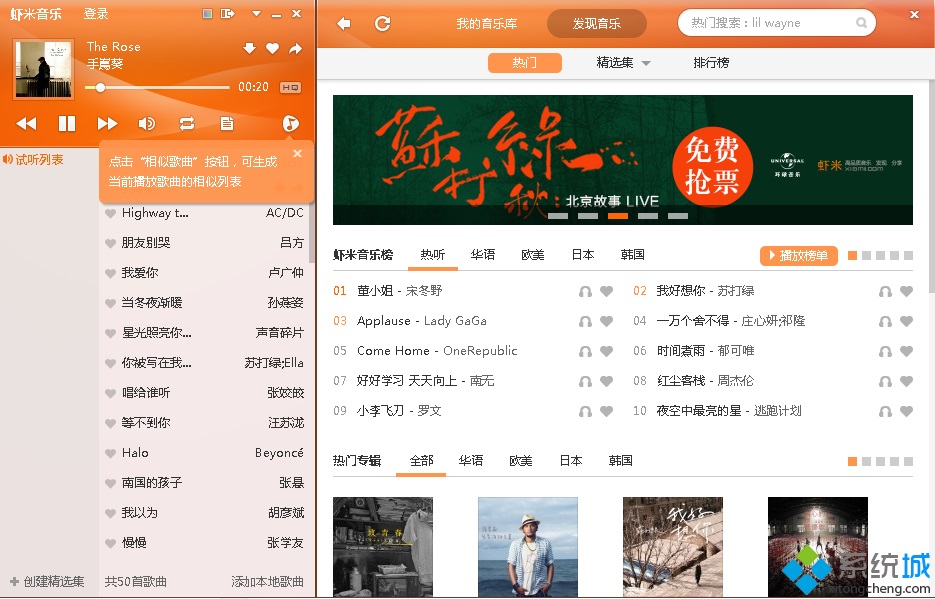Click the search input field
Image resolution: width=935 pixels, height=599 pixels.
coord(769,23)
